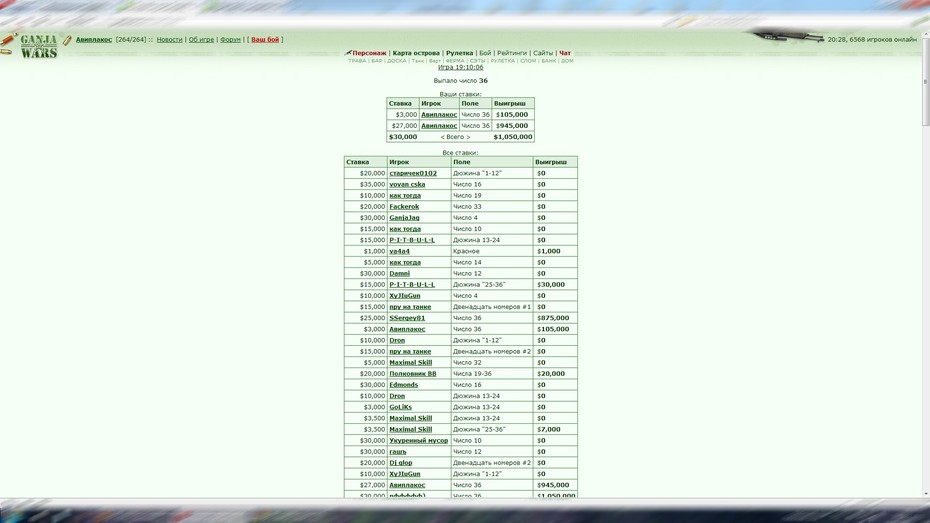This screenshot has width=930, height=523.
Task: Go to Танк quick link
Action: (x=418, y=61)
